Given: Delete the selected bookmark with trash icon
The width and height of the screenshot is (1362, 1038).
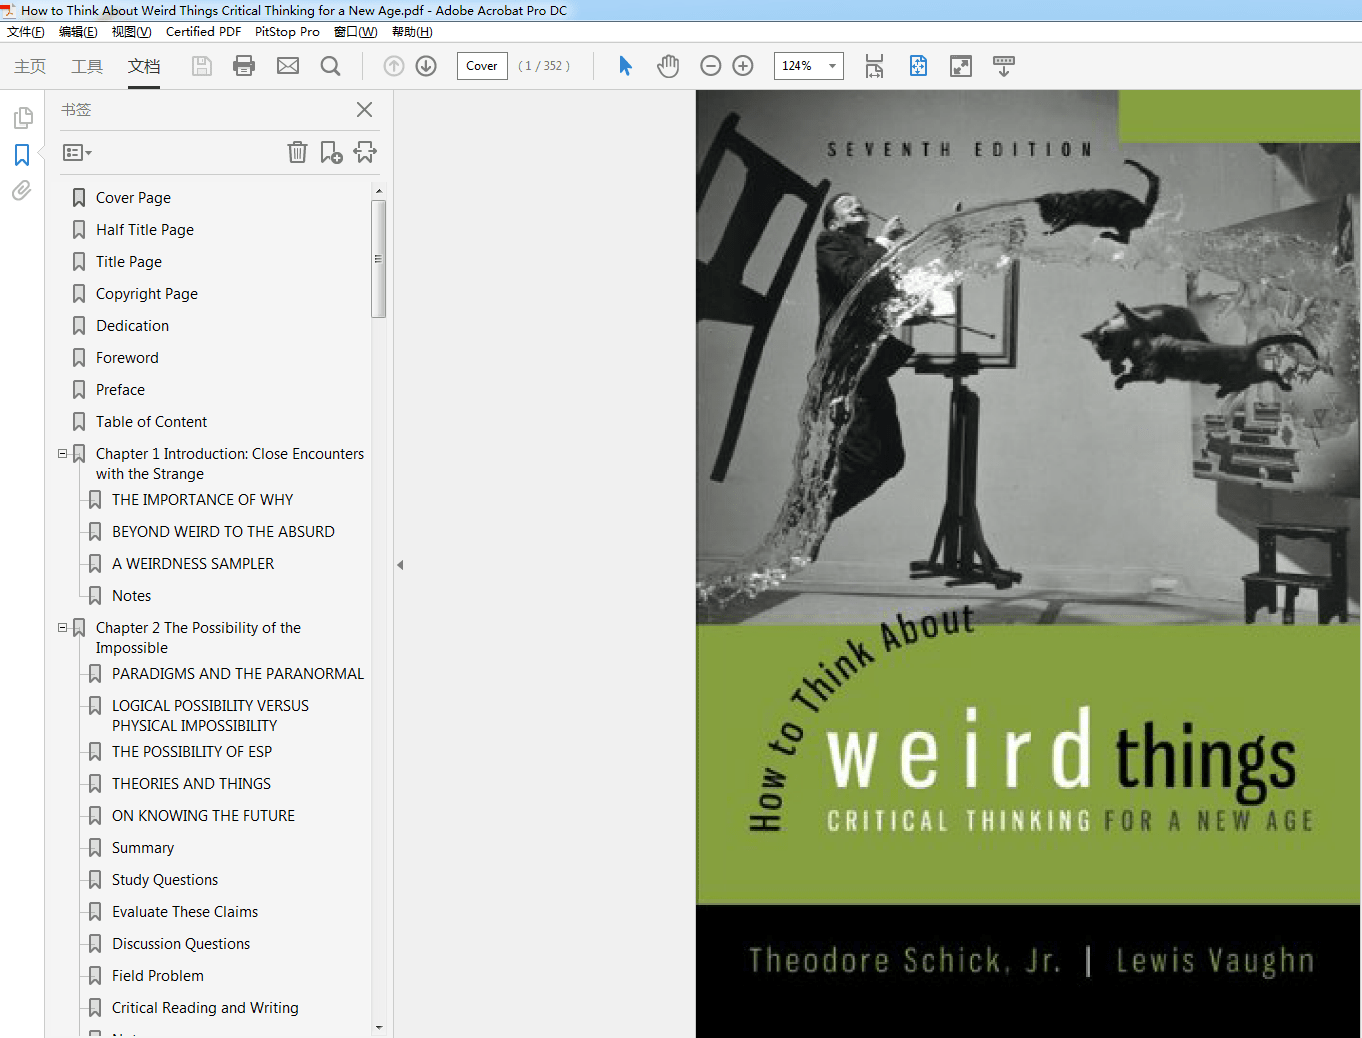Looking at the screenshot, I should pyautogui.click(x=297, y=151).
